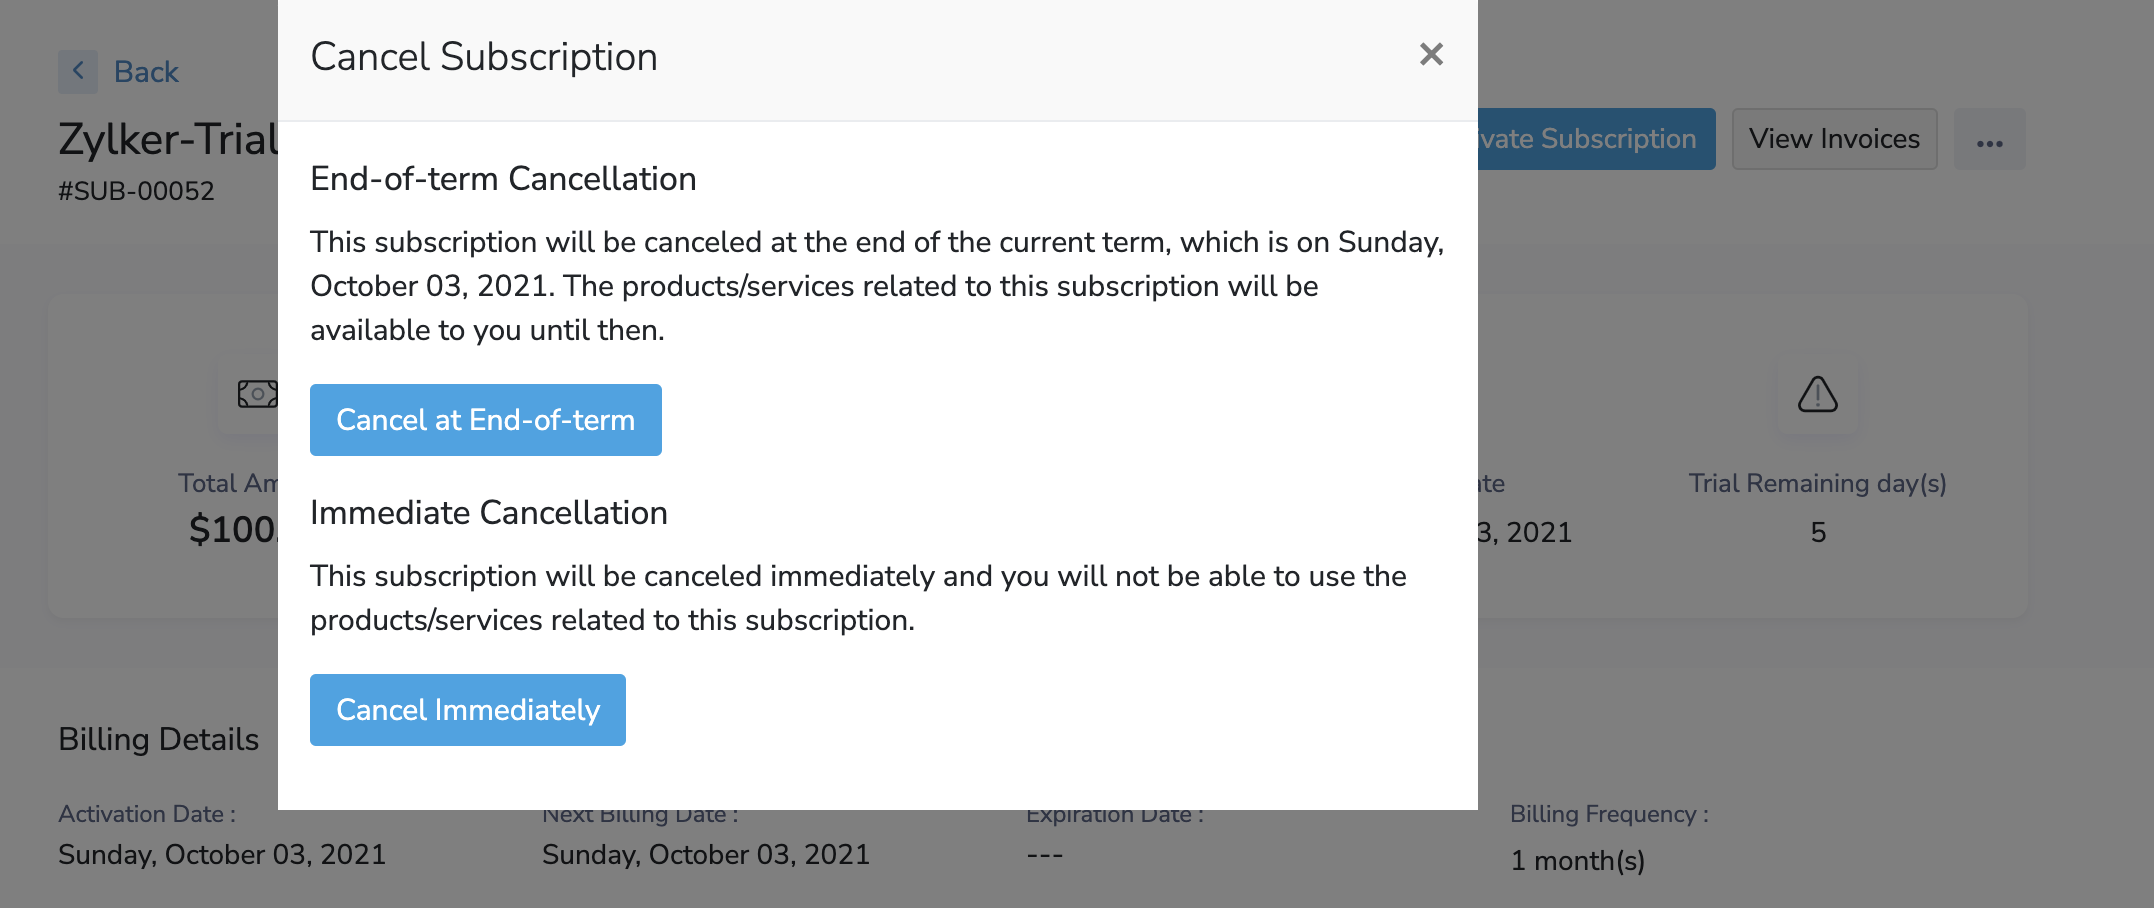Screen dimensions: 2154x908
Task: Click the Activate Subscription button
Action: [x=1596, y=139]
